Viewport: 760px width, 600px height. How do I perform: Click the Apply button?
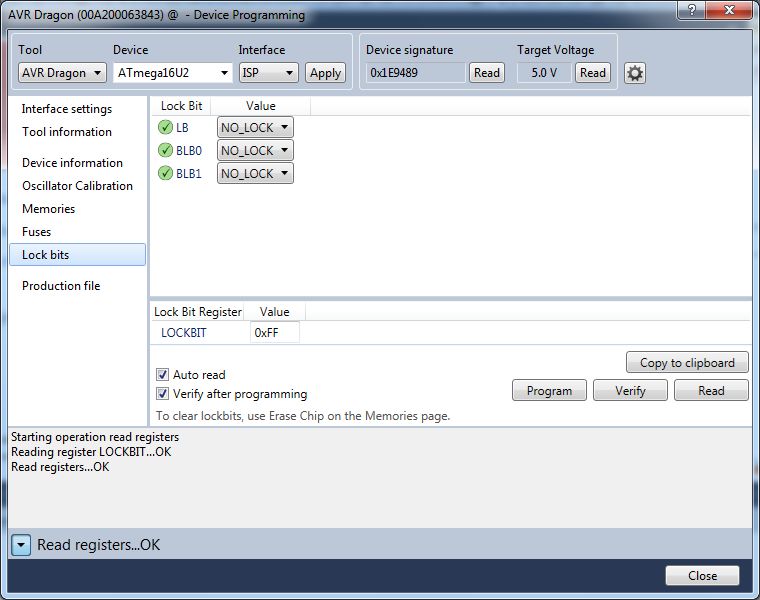[x=325, y=73]
